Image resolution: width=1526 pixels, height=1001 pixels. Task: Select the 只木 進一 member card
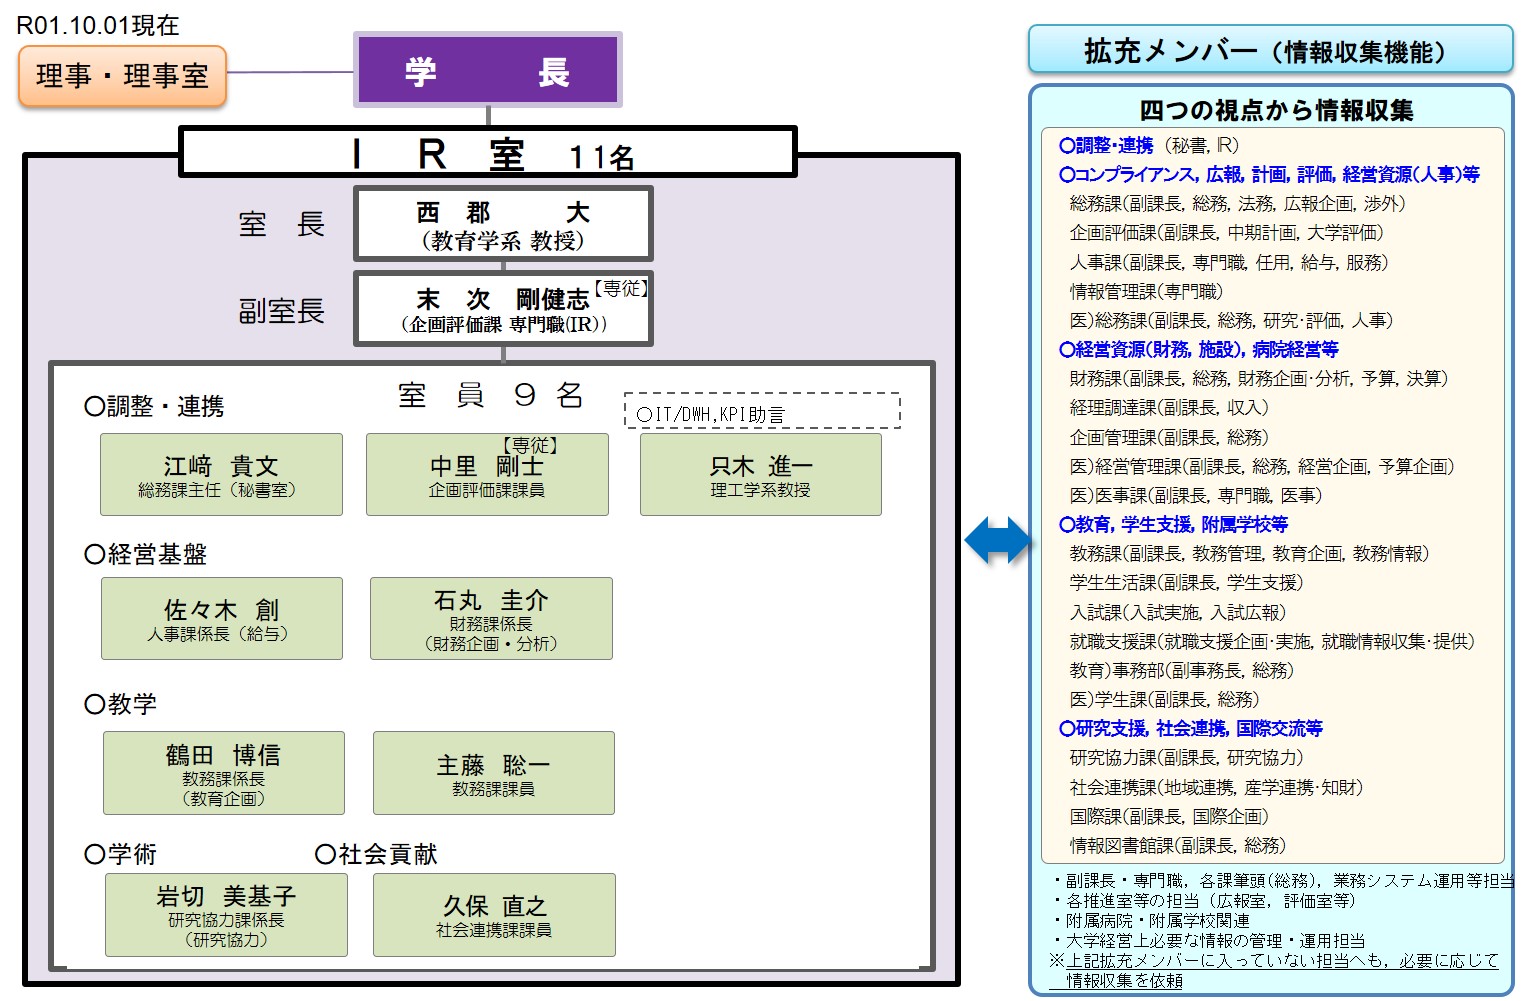(x=761, y=475)
